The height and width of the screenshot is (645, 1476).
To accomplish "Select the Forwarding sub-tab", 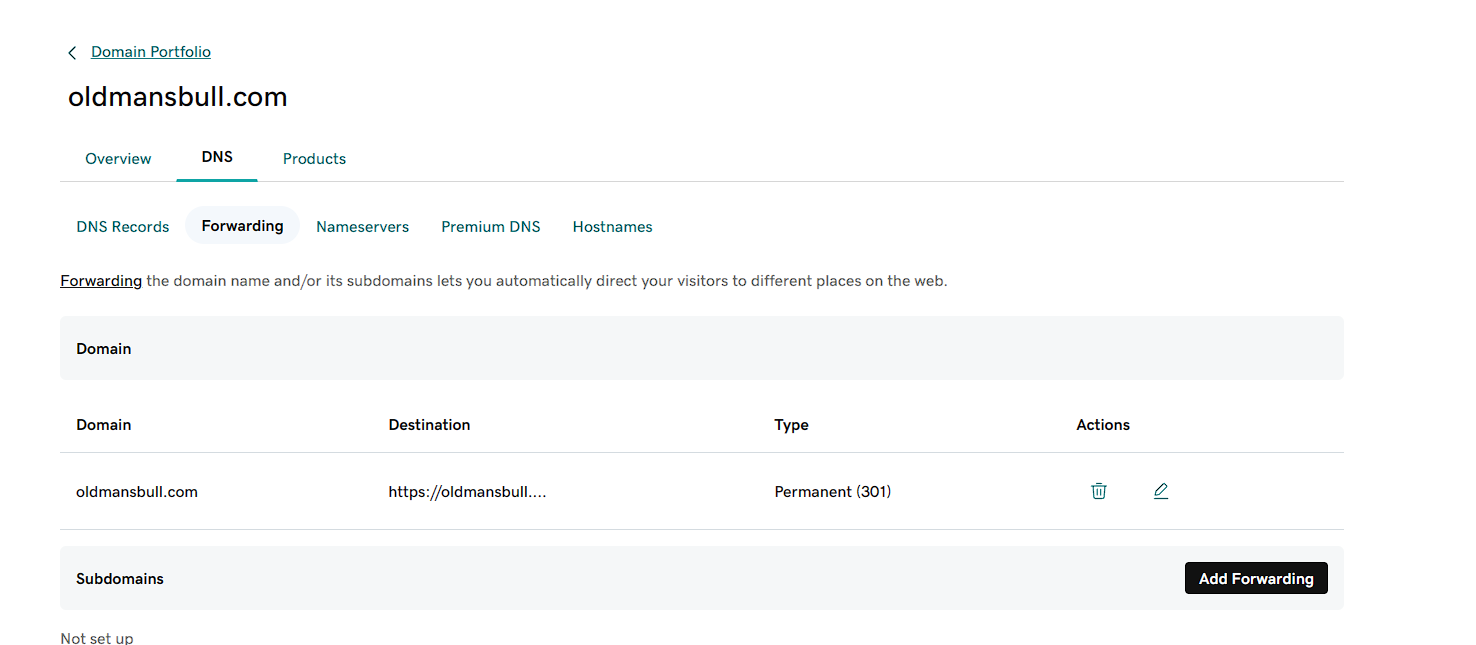I will pyautogui.click(x=242, y=226).
